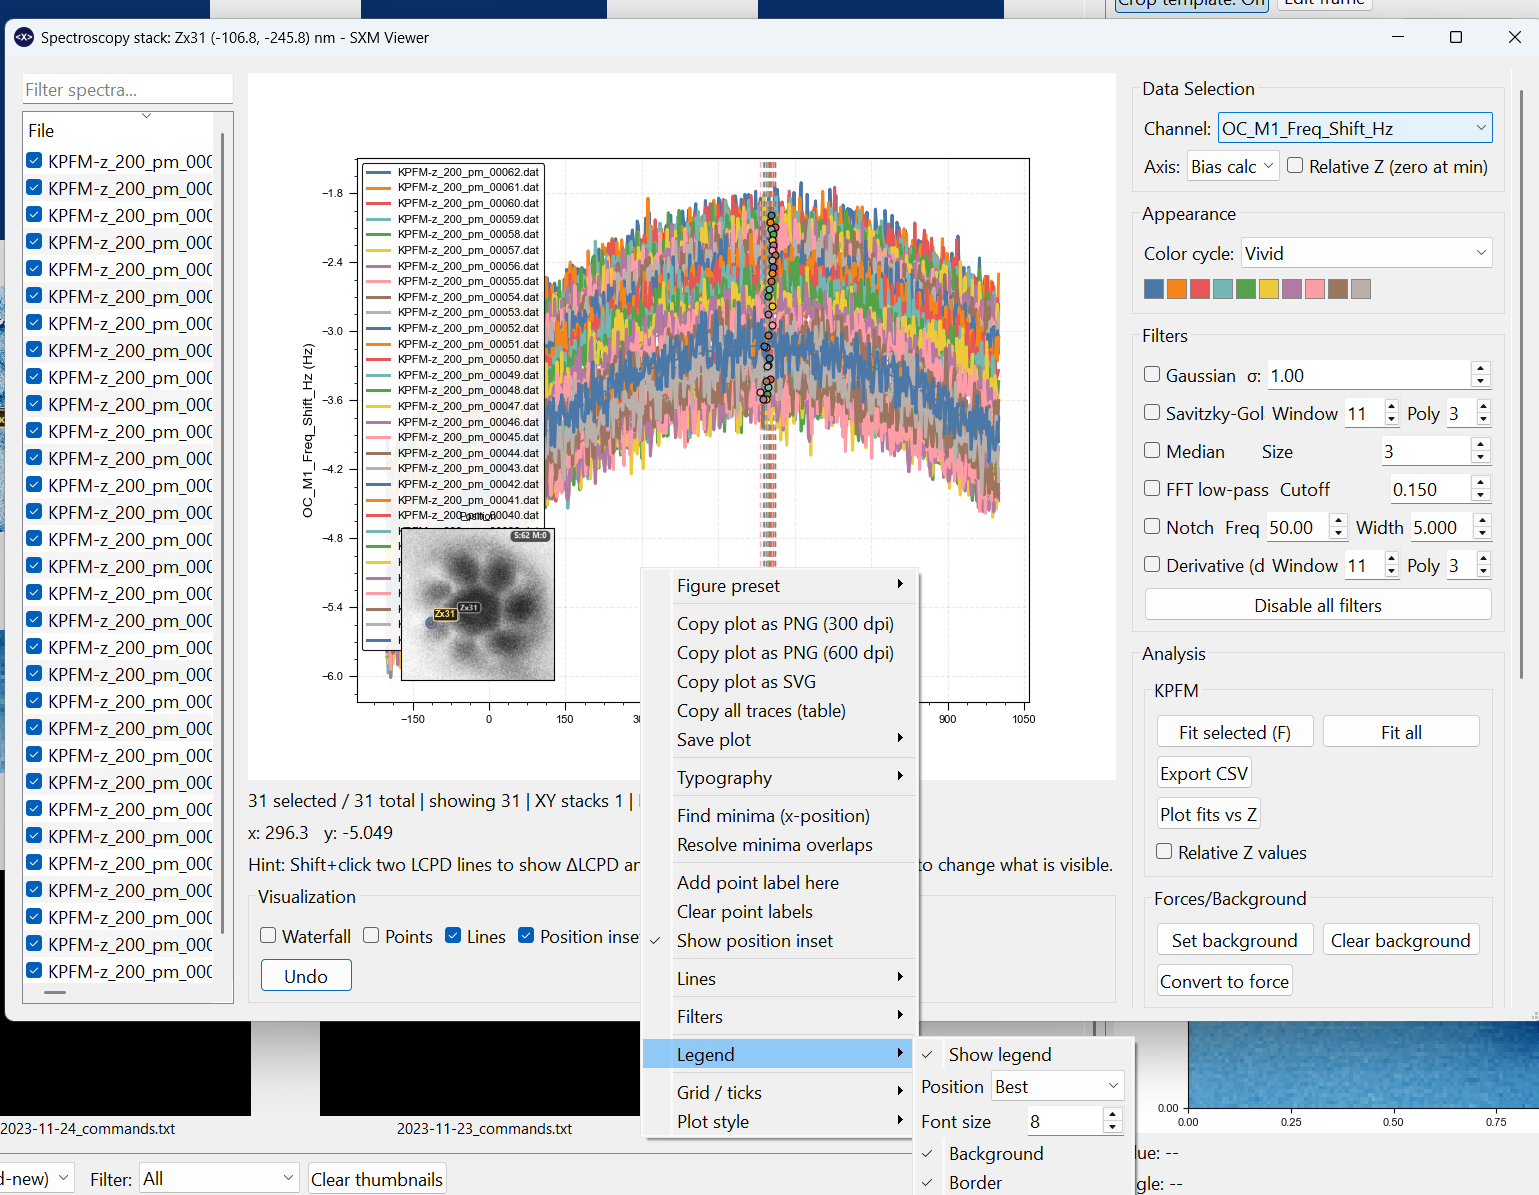Select the green swatch in the Vivid color cycle
The height and width of the screenshot is (1195, 1539).
click(1245, 288)
